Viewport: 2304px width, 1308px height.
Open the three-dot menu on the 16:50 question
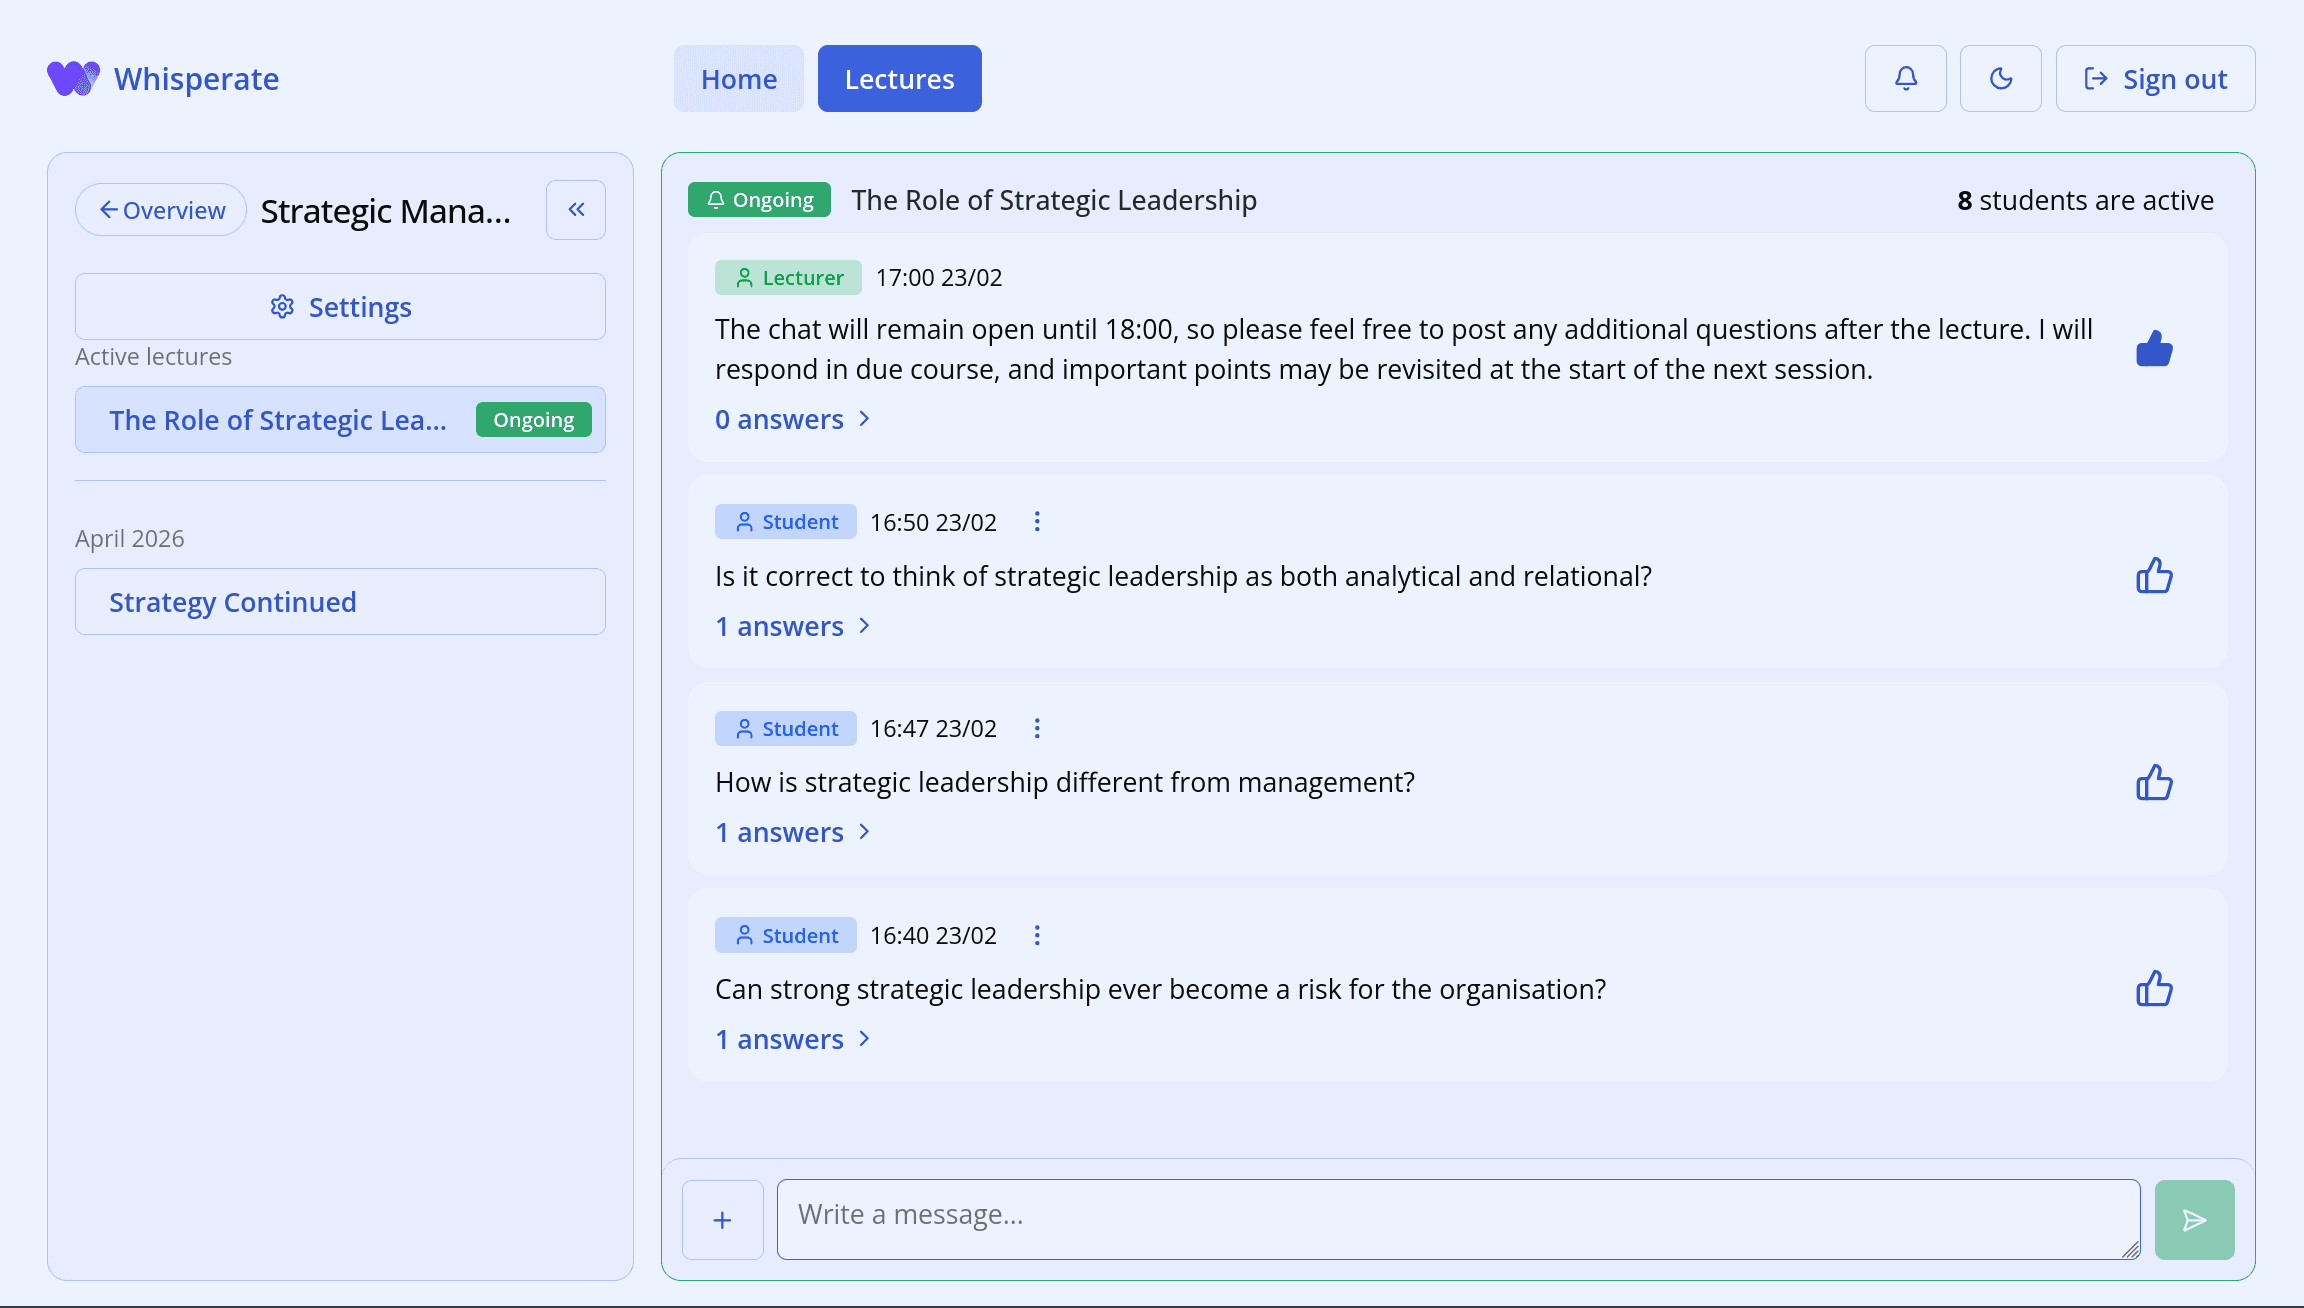(x=1037, y=521)
